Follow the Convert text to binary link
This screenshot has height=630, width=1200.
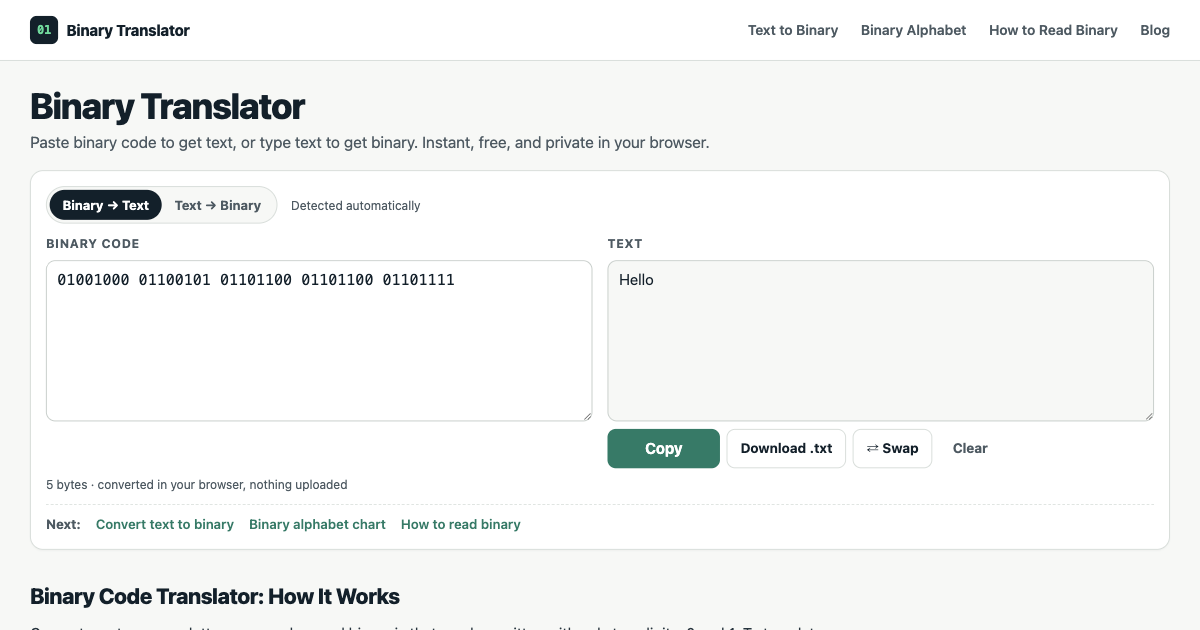pyautogui.click(x=165, y=524)
